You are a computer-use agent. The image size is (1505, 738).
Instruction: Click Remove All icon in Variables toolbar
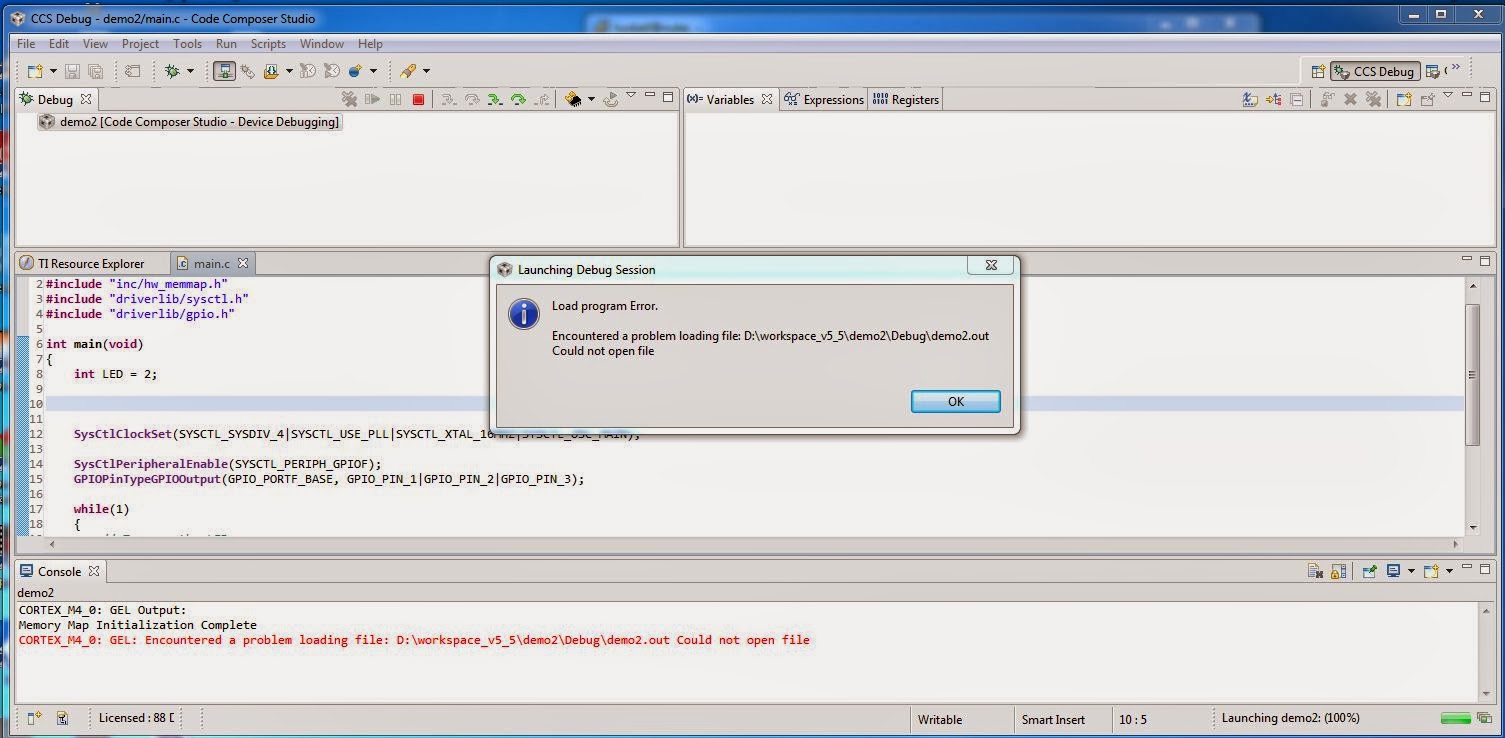[1374, 99]
